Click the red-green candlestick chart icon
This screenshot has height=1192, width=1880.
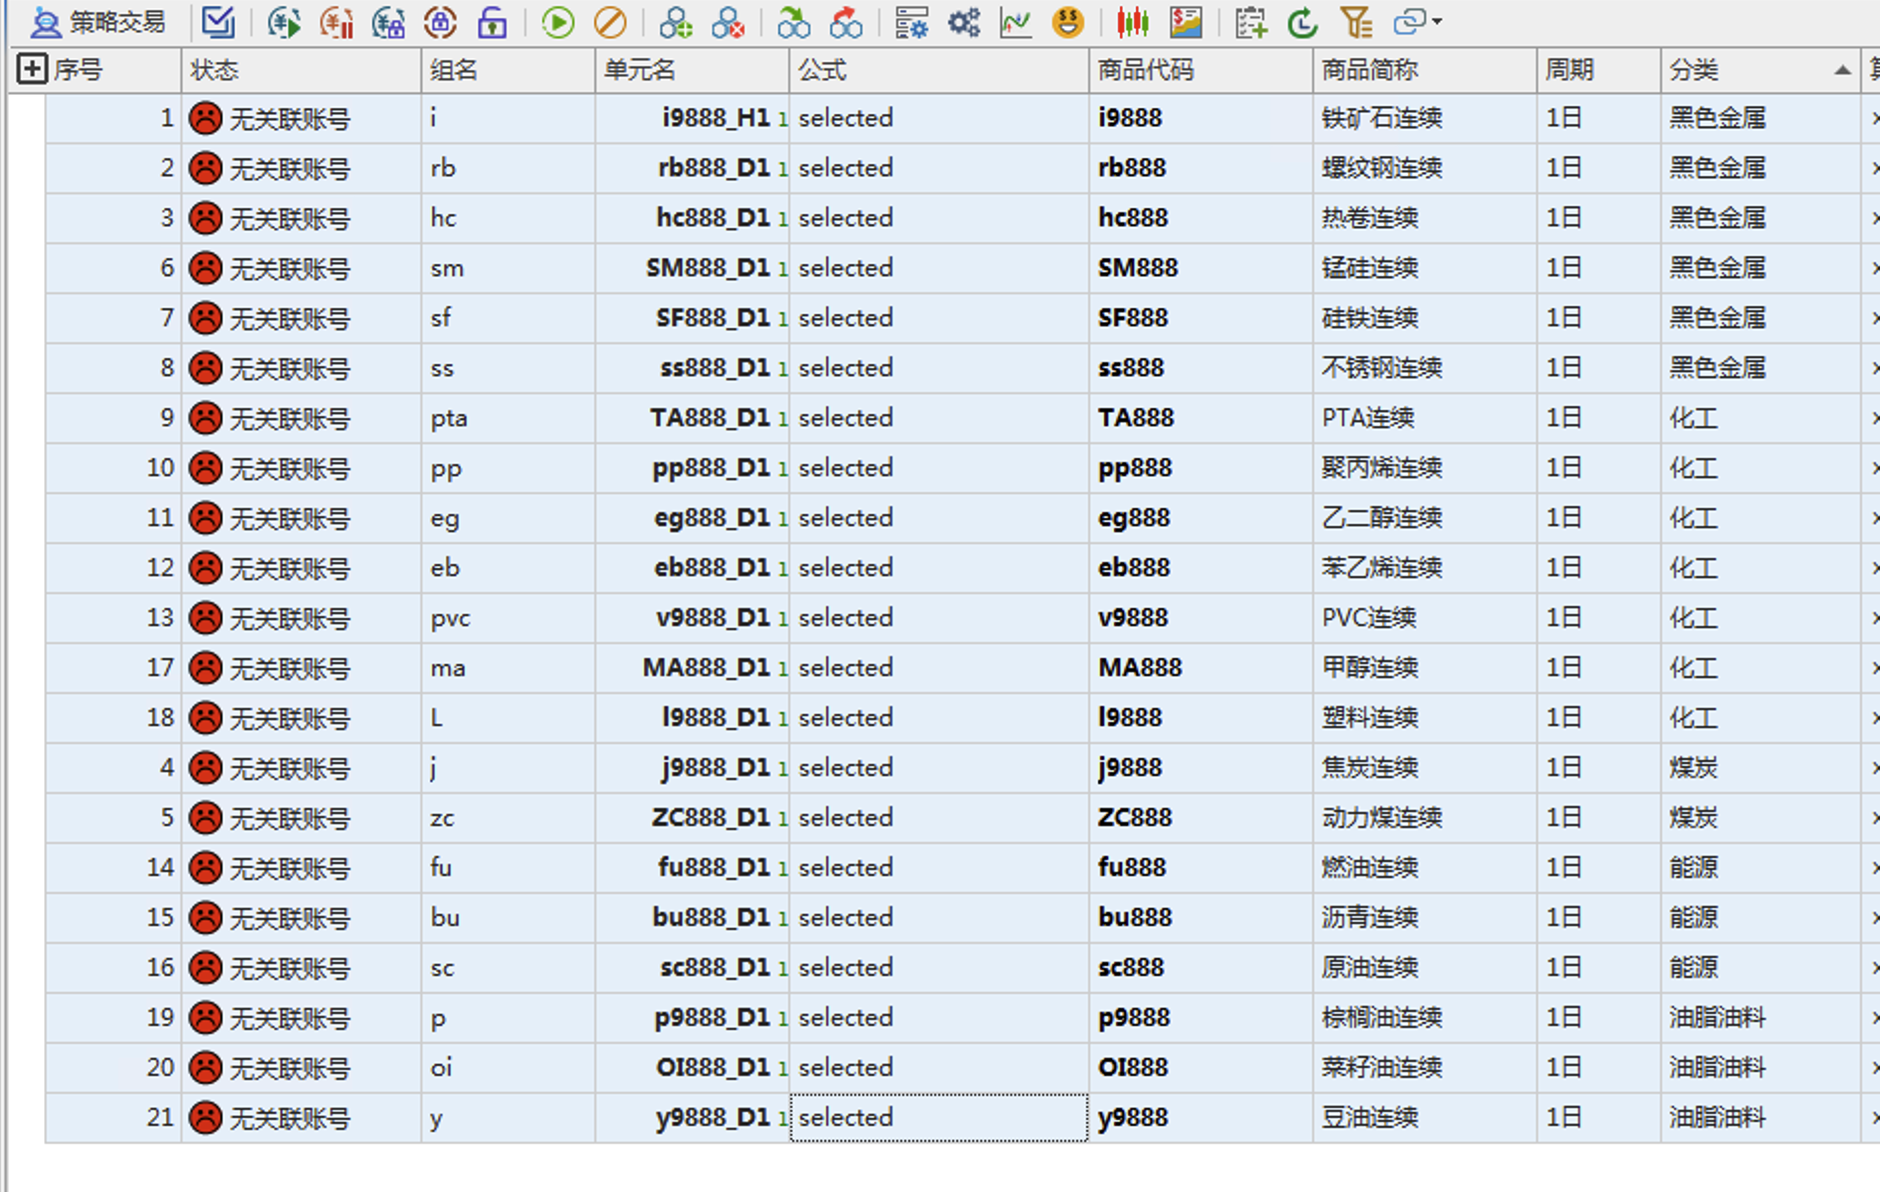1133,21
